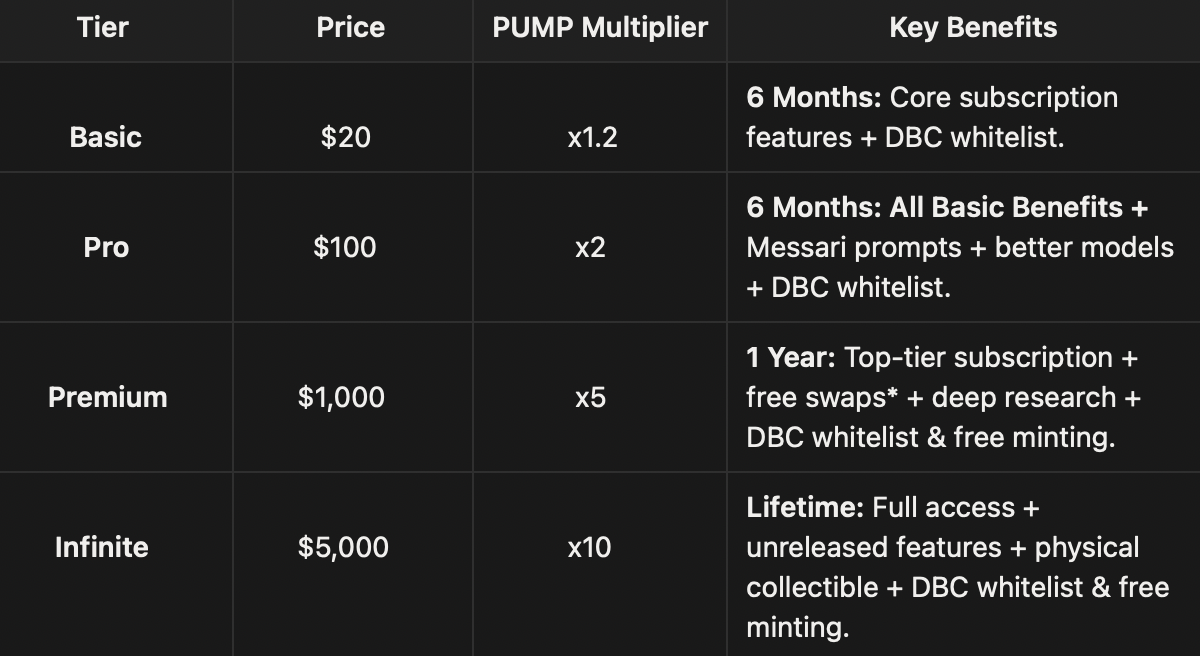
Task: Click the Tier column header
Action: pos(102,27)
